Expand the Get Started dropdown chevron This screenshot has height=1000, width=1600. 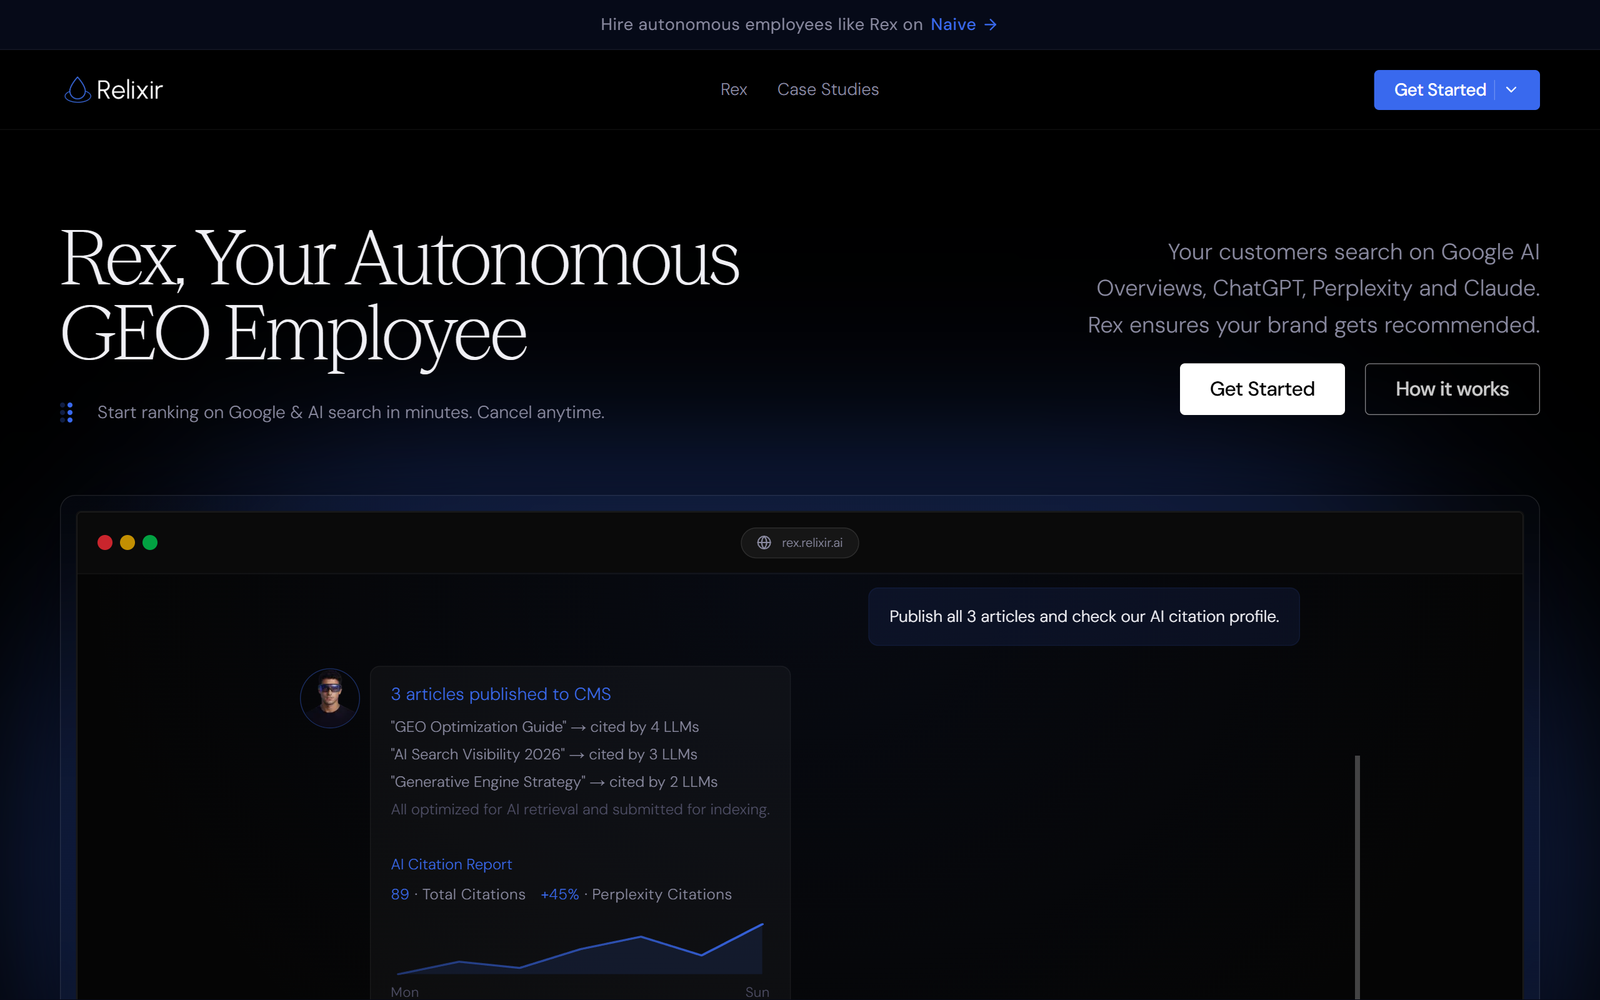[1511, 90]
